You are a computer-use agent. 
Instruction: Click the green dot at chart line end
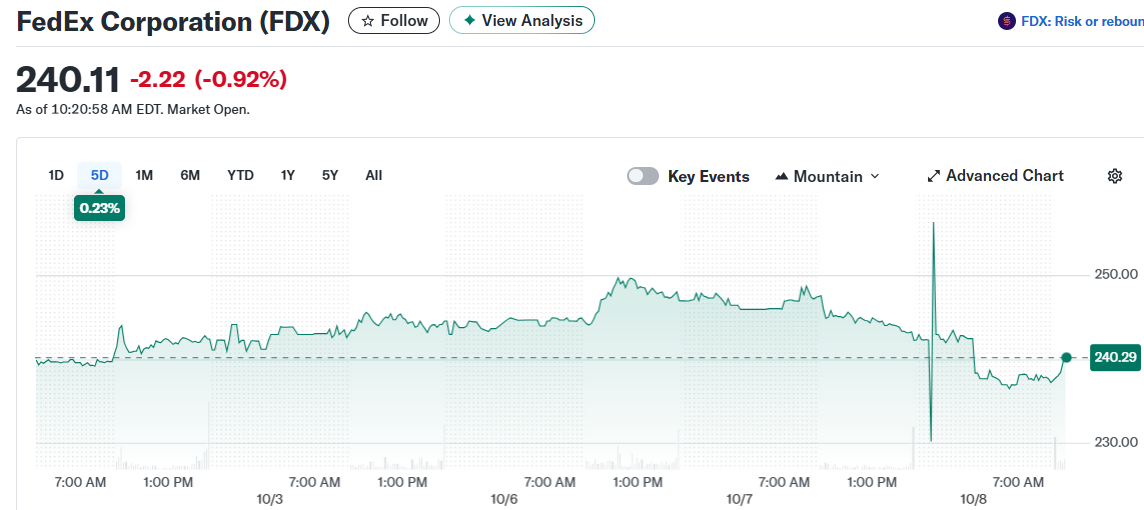pyautogui.click(x=1067, y=357)
